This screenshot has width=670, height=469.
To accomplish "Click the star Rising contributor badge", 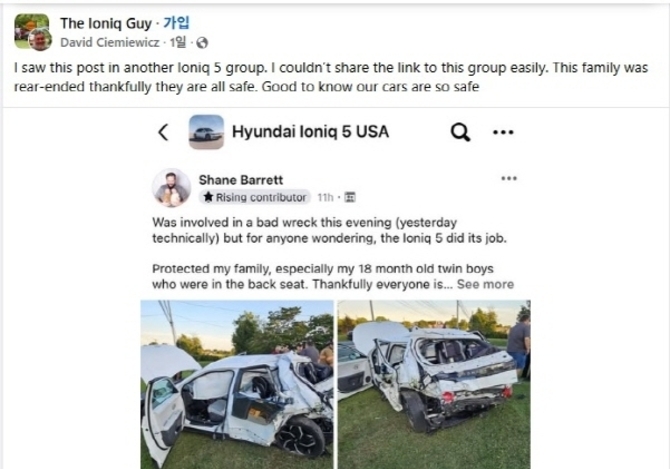I will pos(255,197).
